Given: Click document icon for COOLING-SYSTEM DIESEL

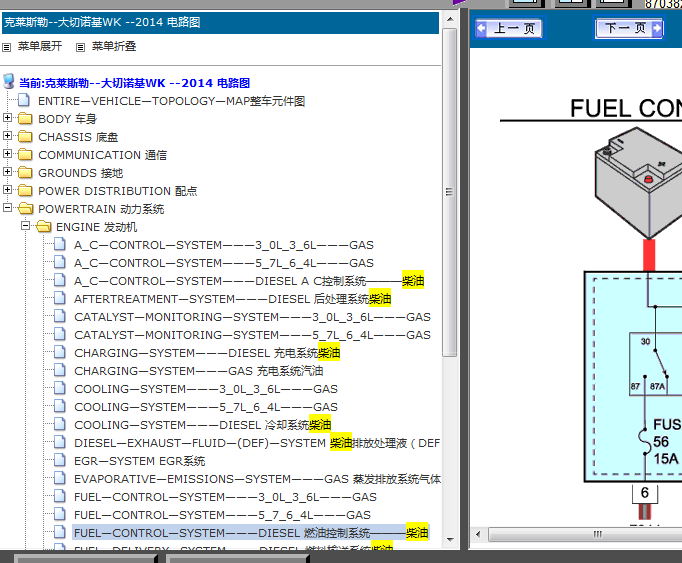Looking at the screenshot, I should point(60,424).
